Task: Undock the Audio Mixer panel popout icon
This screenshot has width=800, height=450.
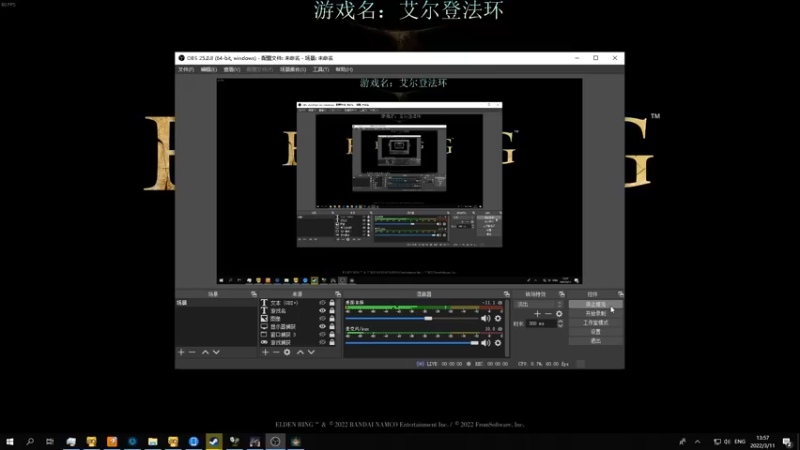Action: [507, 294]
